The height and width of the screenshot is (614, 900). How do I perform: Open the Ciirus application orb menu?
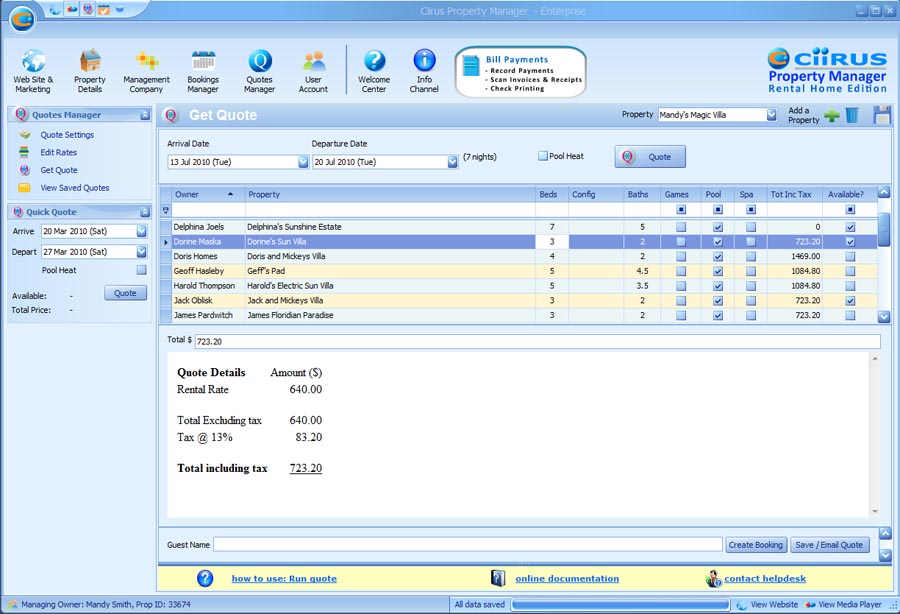tap(22, 20)
